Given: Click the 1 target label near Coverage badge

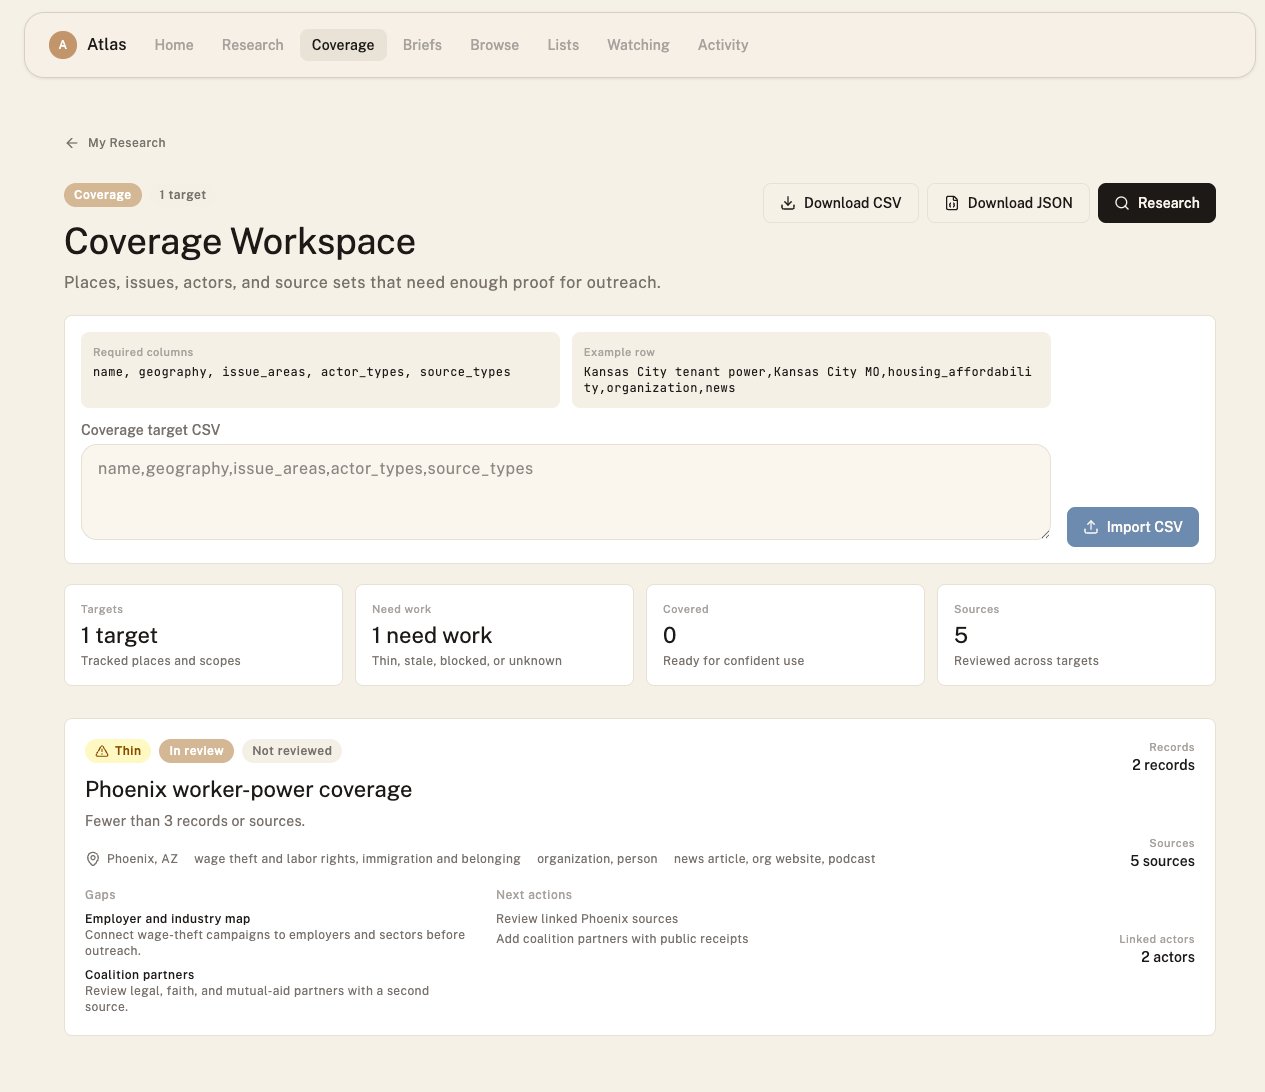Looking at the screenshot, I should point(183,195).
